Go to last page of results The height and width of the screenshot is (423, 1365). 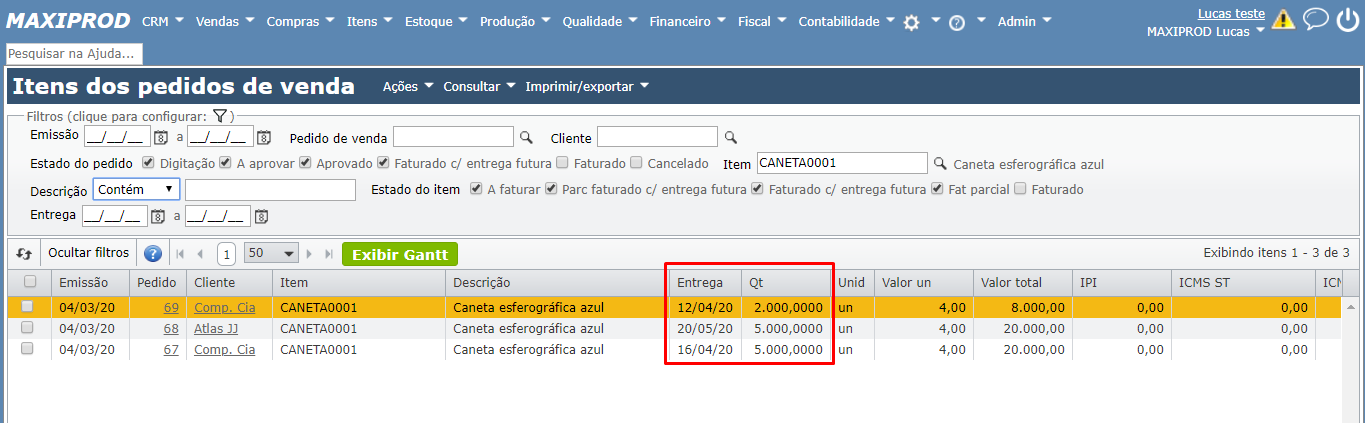328,254
